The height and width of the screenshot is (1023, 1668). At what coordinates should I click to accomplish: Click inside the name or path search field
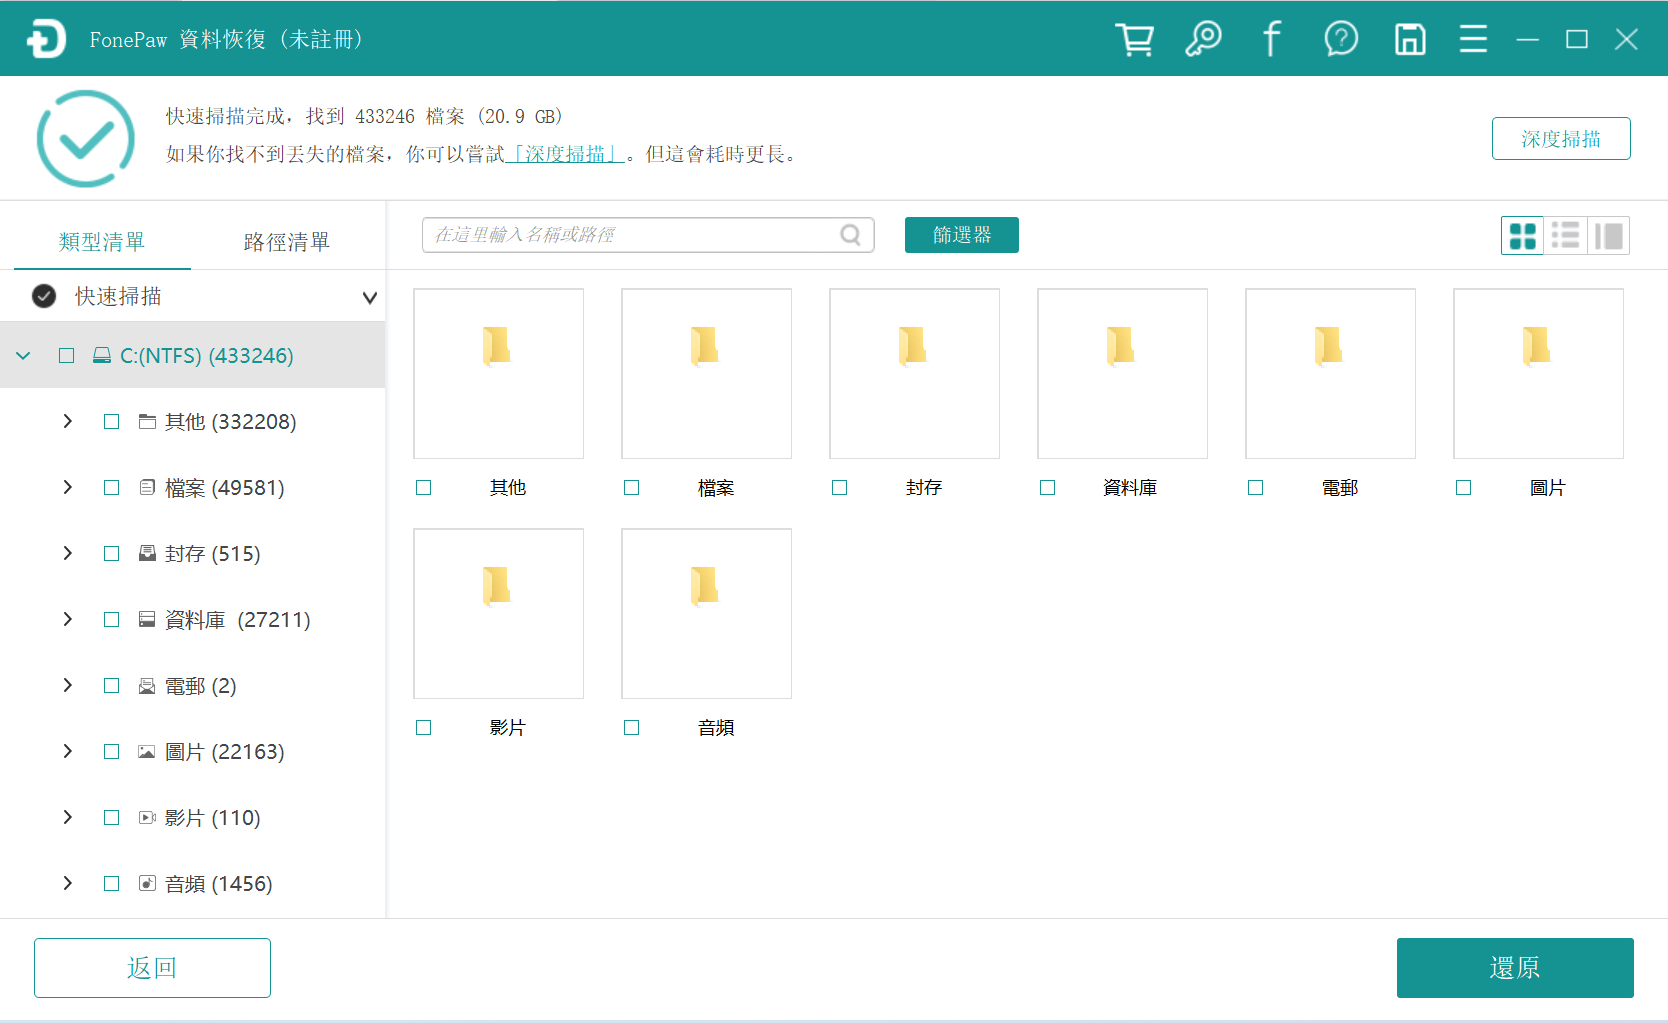coord(620,235)
